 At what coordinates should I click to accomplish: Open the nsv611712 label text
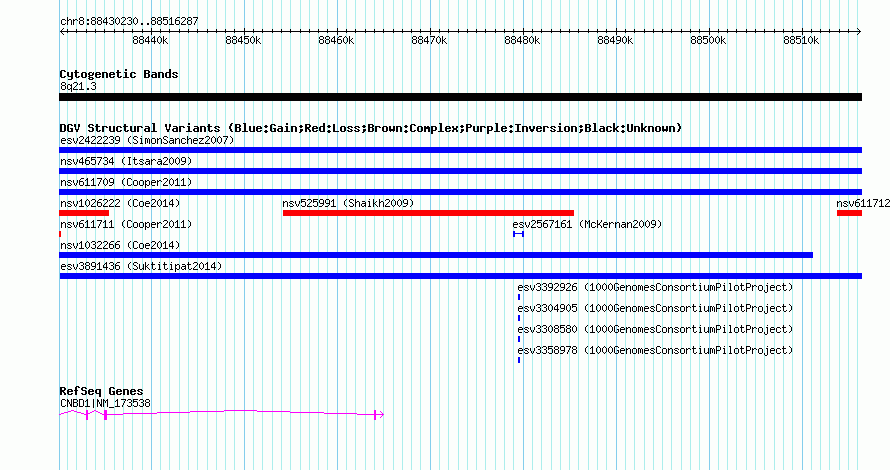pos(863,203)
